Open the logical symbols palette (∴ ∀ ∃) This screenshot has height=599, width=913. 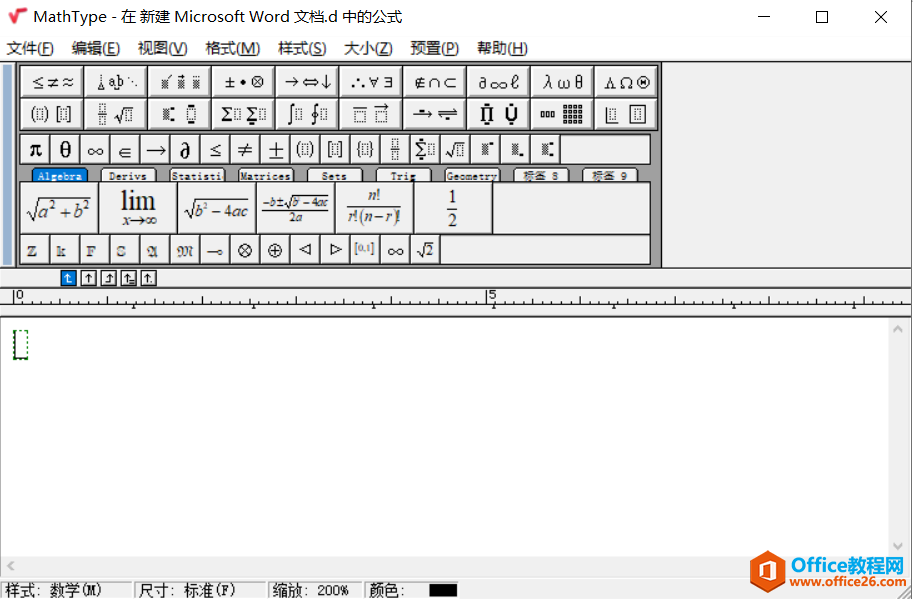click(371, 82)
